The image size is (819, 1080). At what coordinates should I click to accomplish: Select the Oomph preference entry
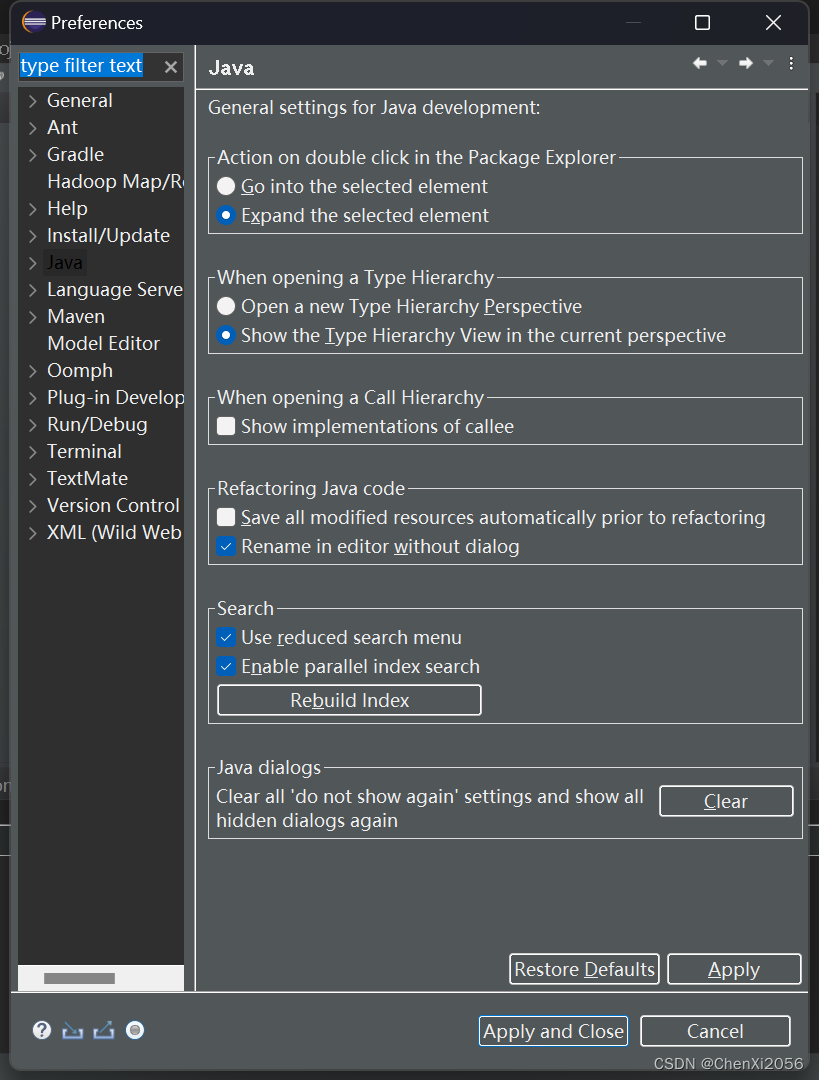[80, 371]
